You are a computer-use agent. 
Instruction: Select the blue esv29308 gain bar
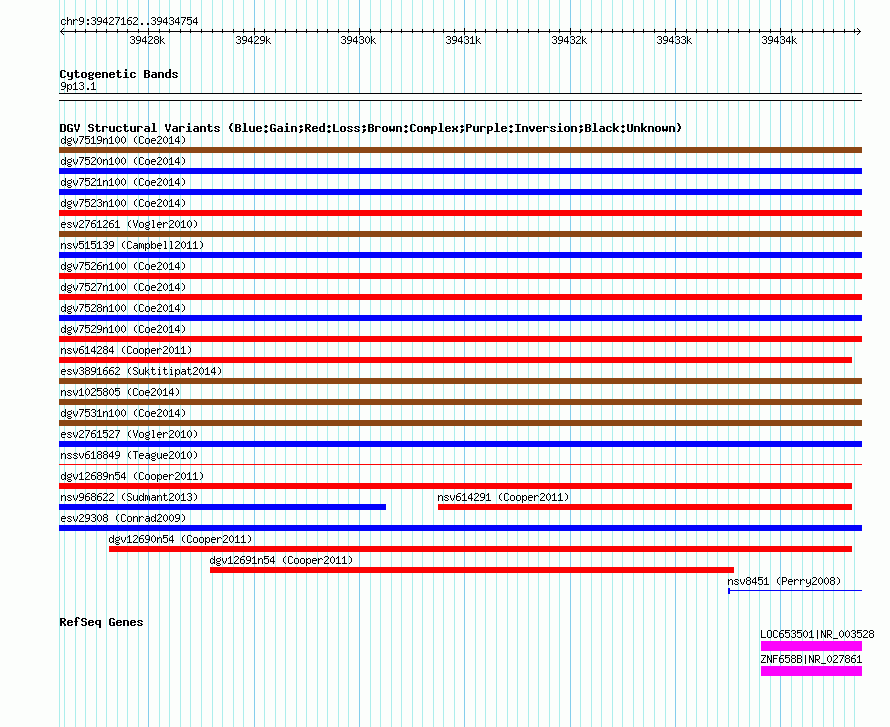tap(460, 528)
